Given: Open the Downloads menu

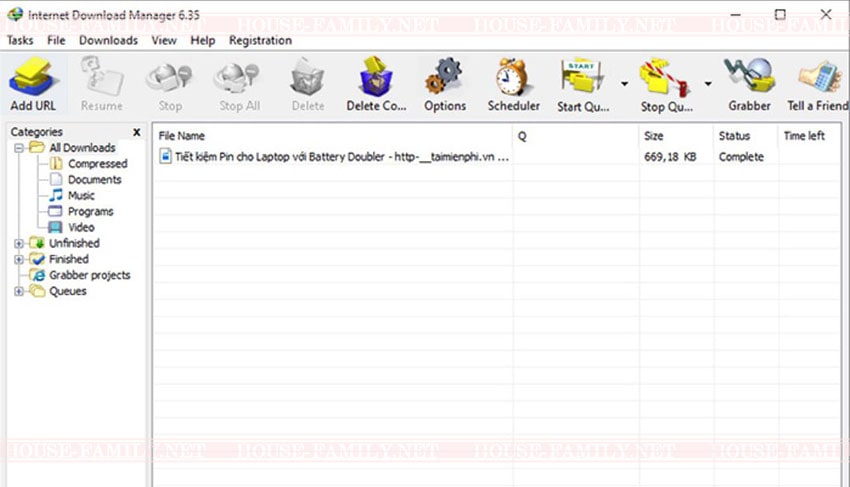Looking at the screenshot, I should pyautogui.click(x=108, y=41).
